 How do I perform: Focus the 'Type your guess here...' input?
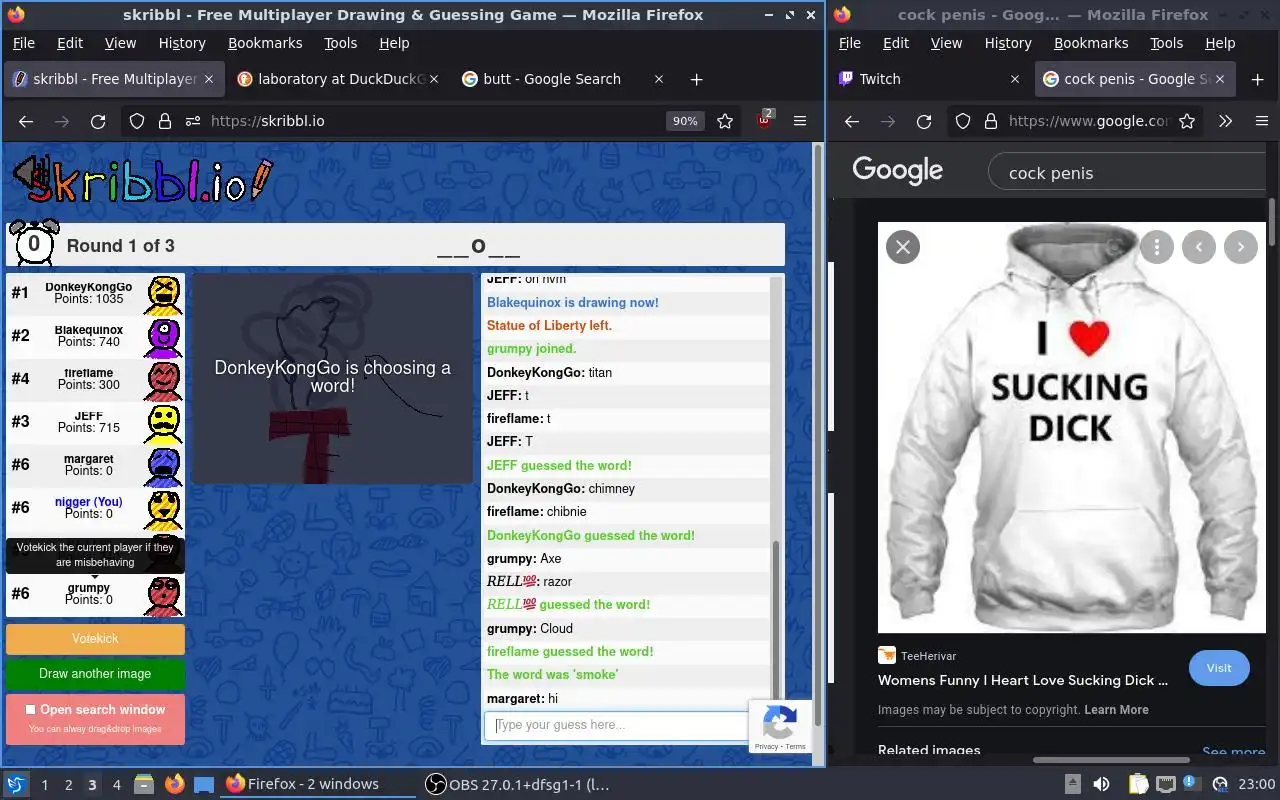coord(616,725)
